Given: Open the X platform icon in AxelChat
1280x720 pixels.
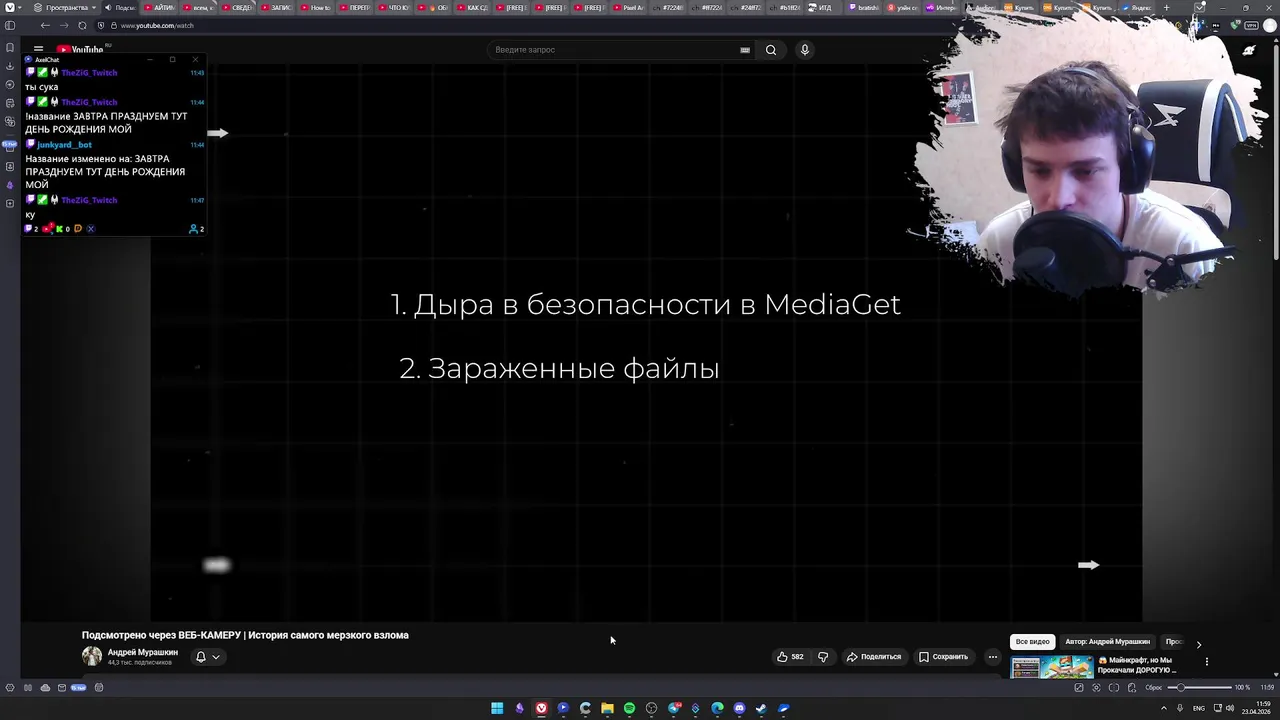Looking at the screenshot, I should pyautogui.click(x=90, y=229).
